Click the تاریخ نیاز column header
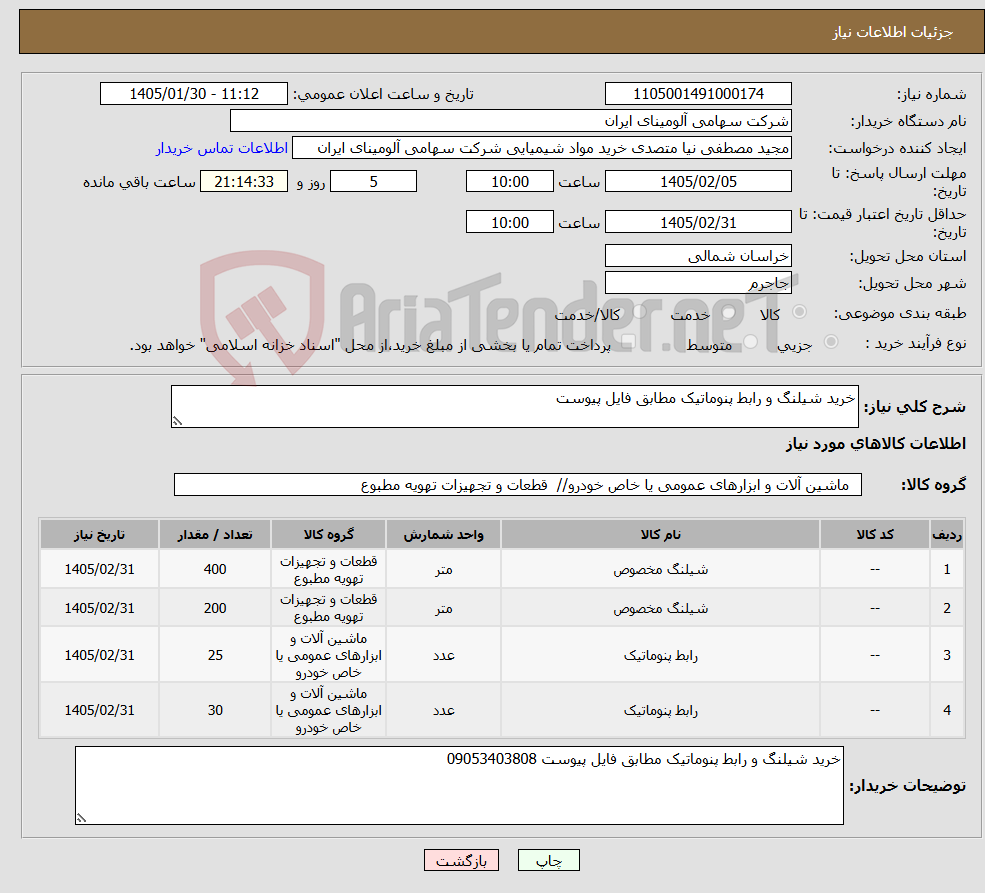 tap(99, 534)
